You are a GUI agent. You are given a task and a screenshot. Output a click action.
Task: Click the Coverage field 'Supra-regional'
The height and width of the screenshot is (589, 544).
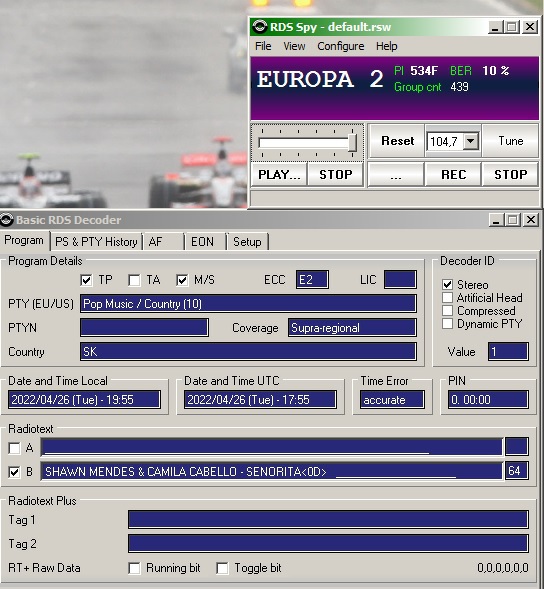coord(352,328)
